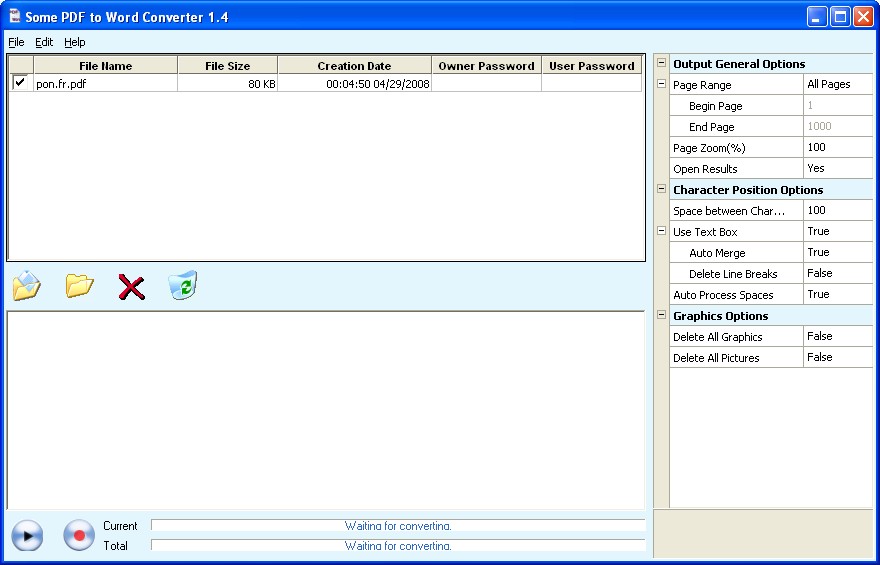This screenshot has height=565, width=880.
Task: Click the Space between Char... property label
Action: tap(729, 212)
